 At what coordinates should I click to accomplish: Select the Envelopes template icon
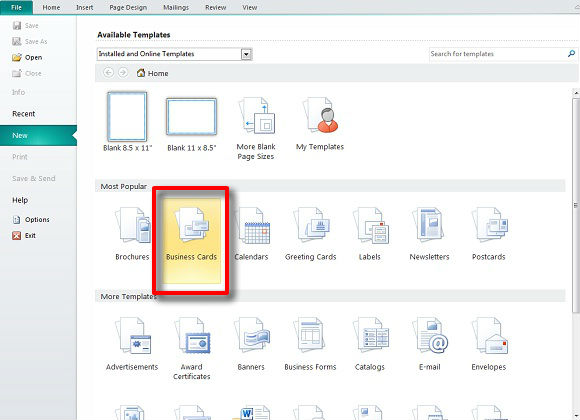[489, 336]
